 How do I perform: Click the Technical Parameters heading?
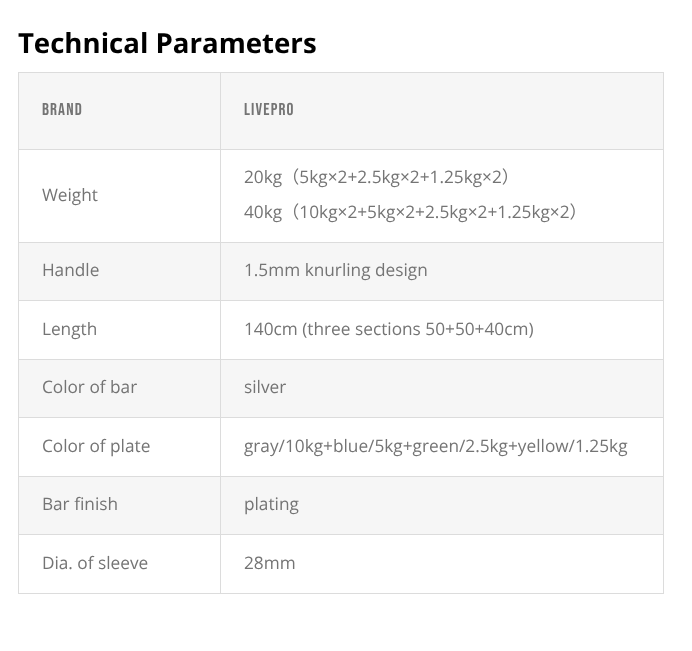pos(167,44)
